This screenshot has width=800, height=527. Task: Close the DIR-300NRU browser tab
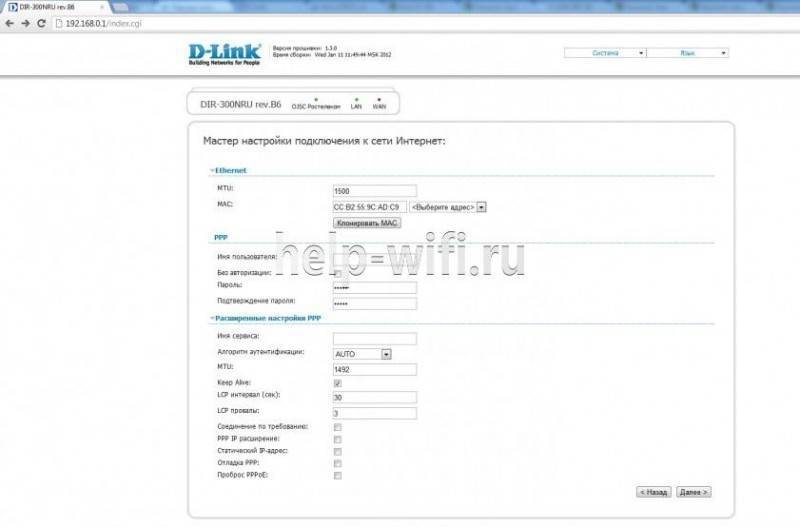pos(102,7)
